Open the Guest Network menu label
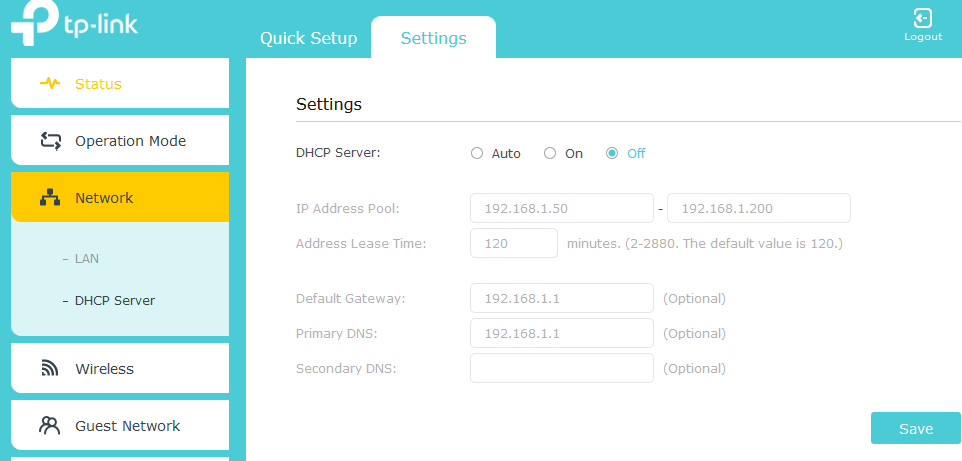 [x=128, y=426]
